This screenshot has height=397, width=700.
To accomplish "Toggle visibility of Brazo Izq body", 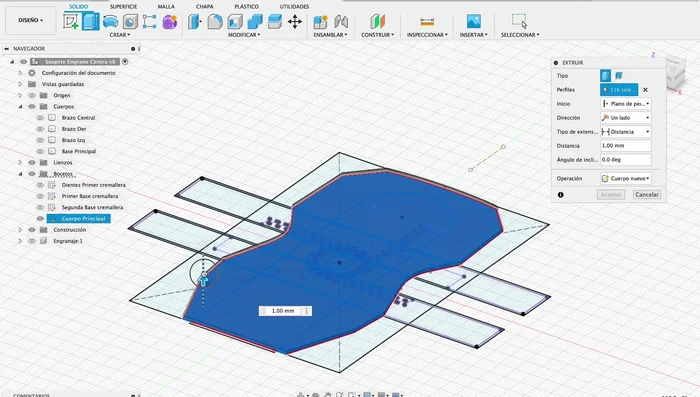I will 40,140.
